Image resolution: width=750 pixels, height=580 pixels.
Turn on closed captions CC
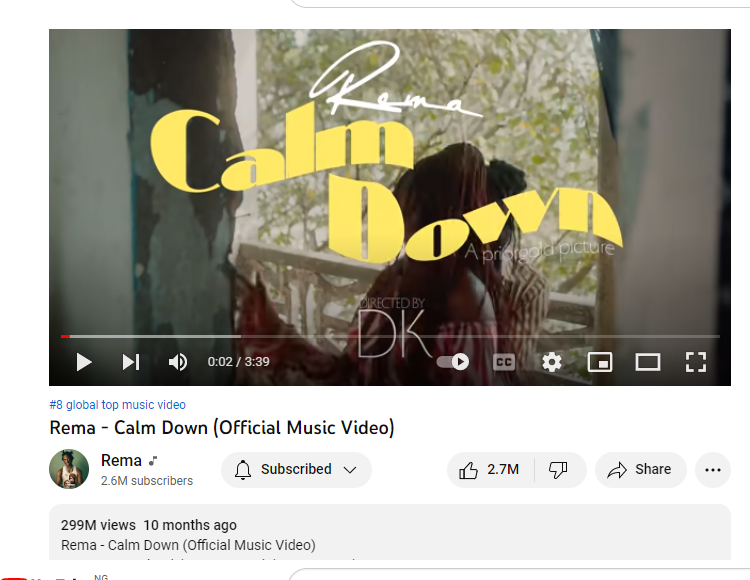click(504, 362)
